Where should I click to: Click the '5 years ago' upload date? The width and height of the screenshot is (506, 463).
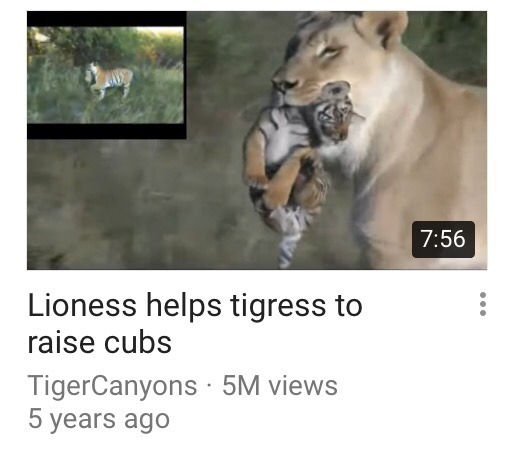pyautogui.click(x=99, y=419)
